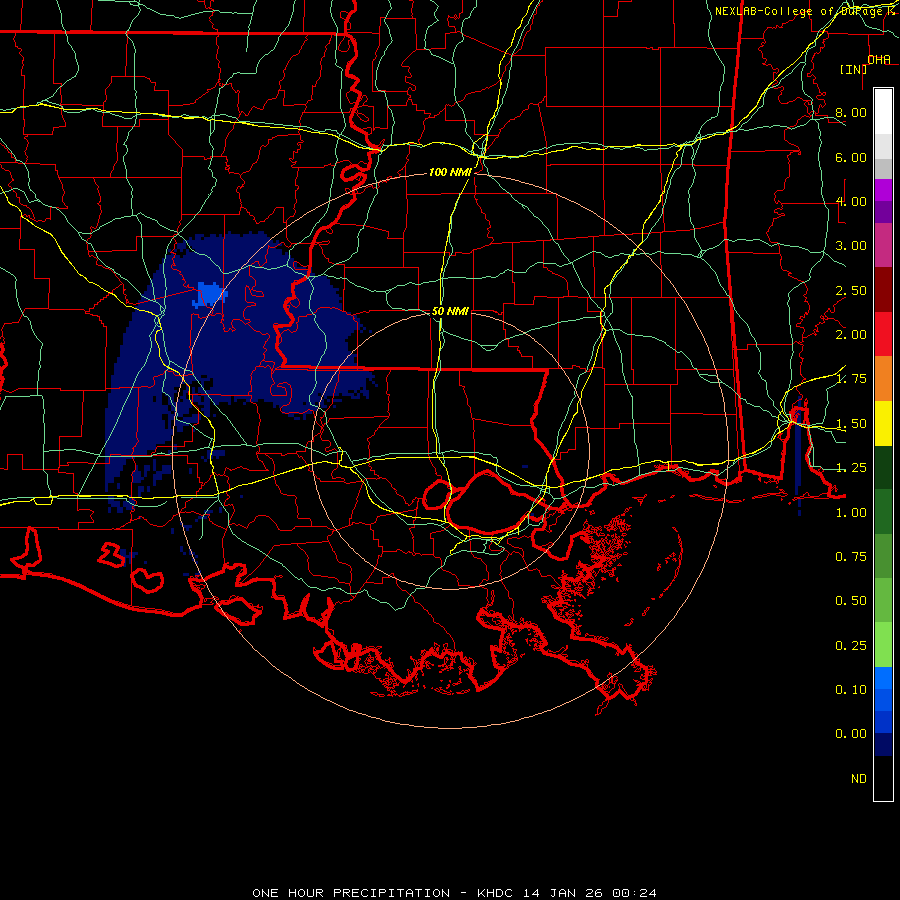
Task: Click the 50 NMI range ring label
Action: point(450,311)
